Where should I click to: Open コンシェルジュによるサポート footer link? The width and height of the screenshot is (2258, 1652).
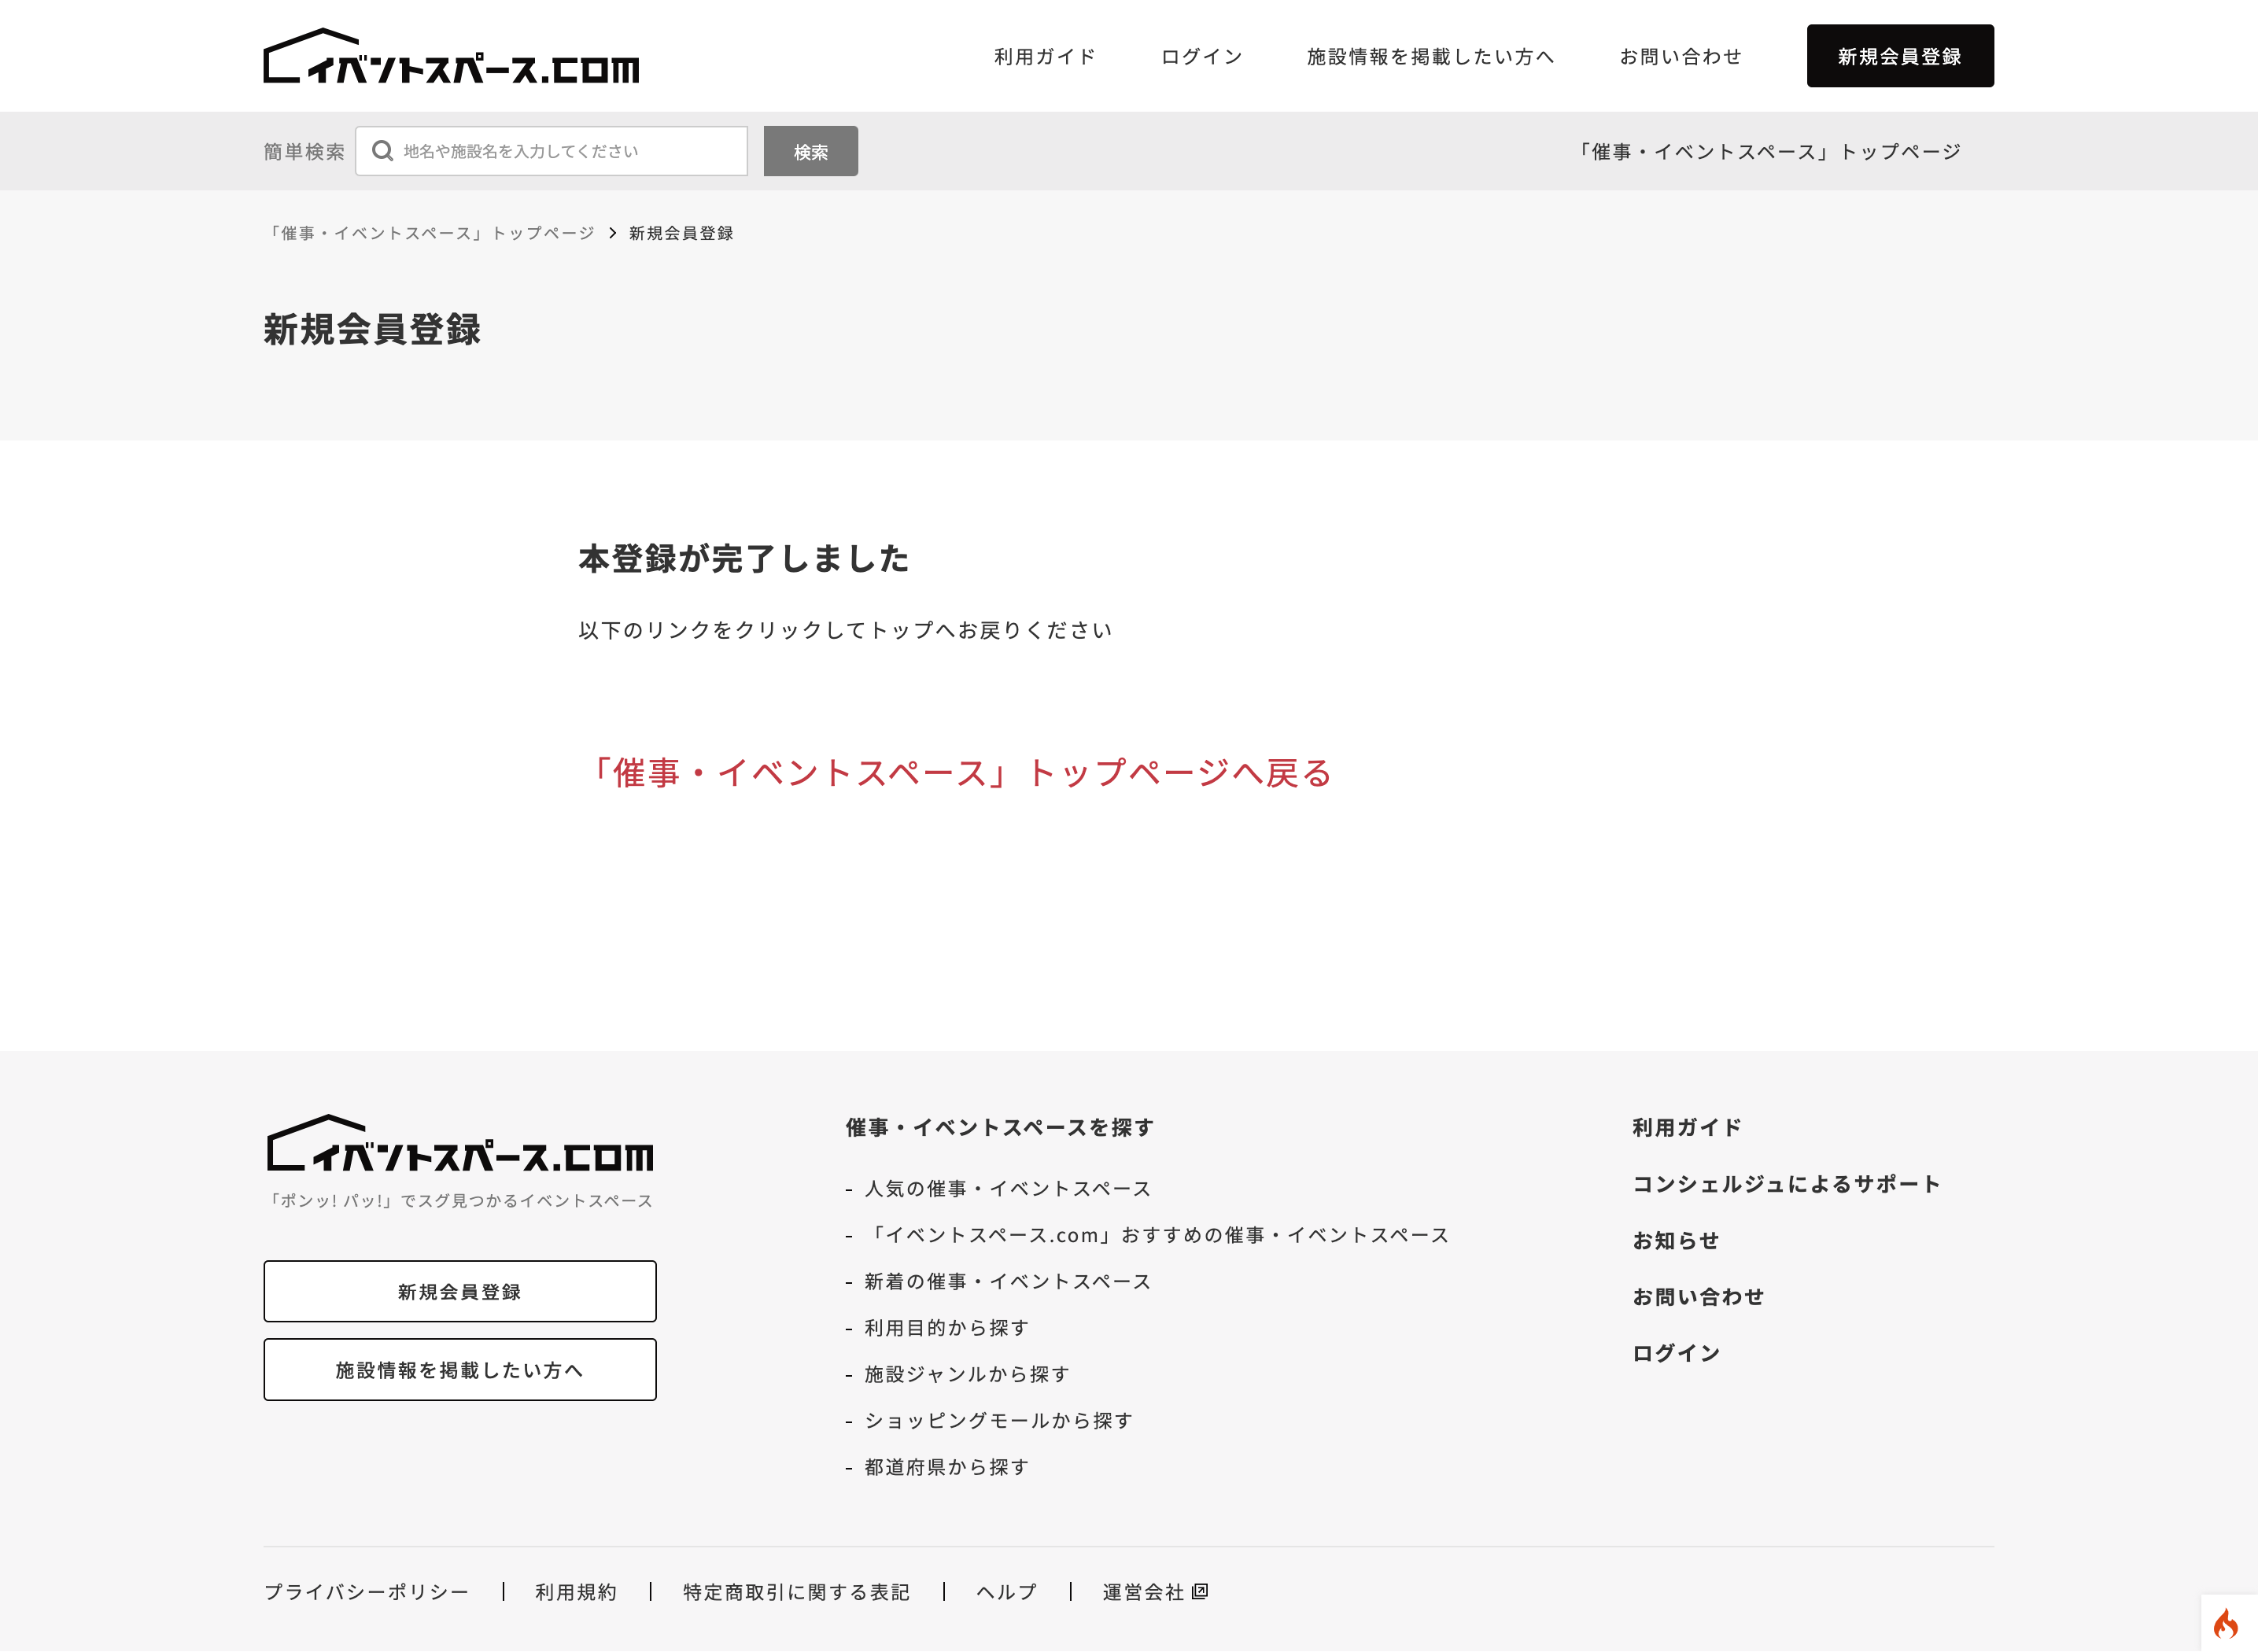pyautogui.click(x=1786, y=1184)
